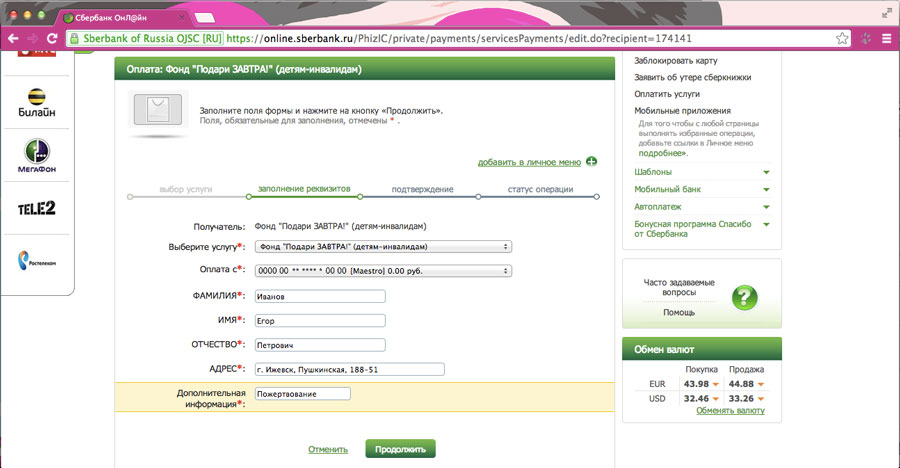The height and width of the screenshot is (468, 900).
Task: Click the 'подтверждение' step
Action: click(422, 189)
